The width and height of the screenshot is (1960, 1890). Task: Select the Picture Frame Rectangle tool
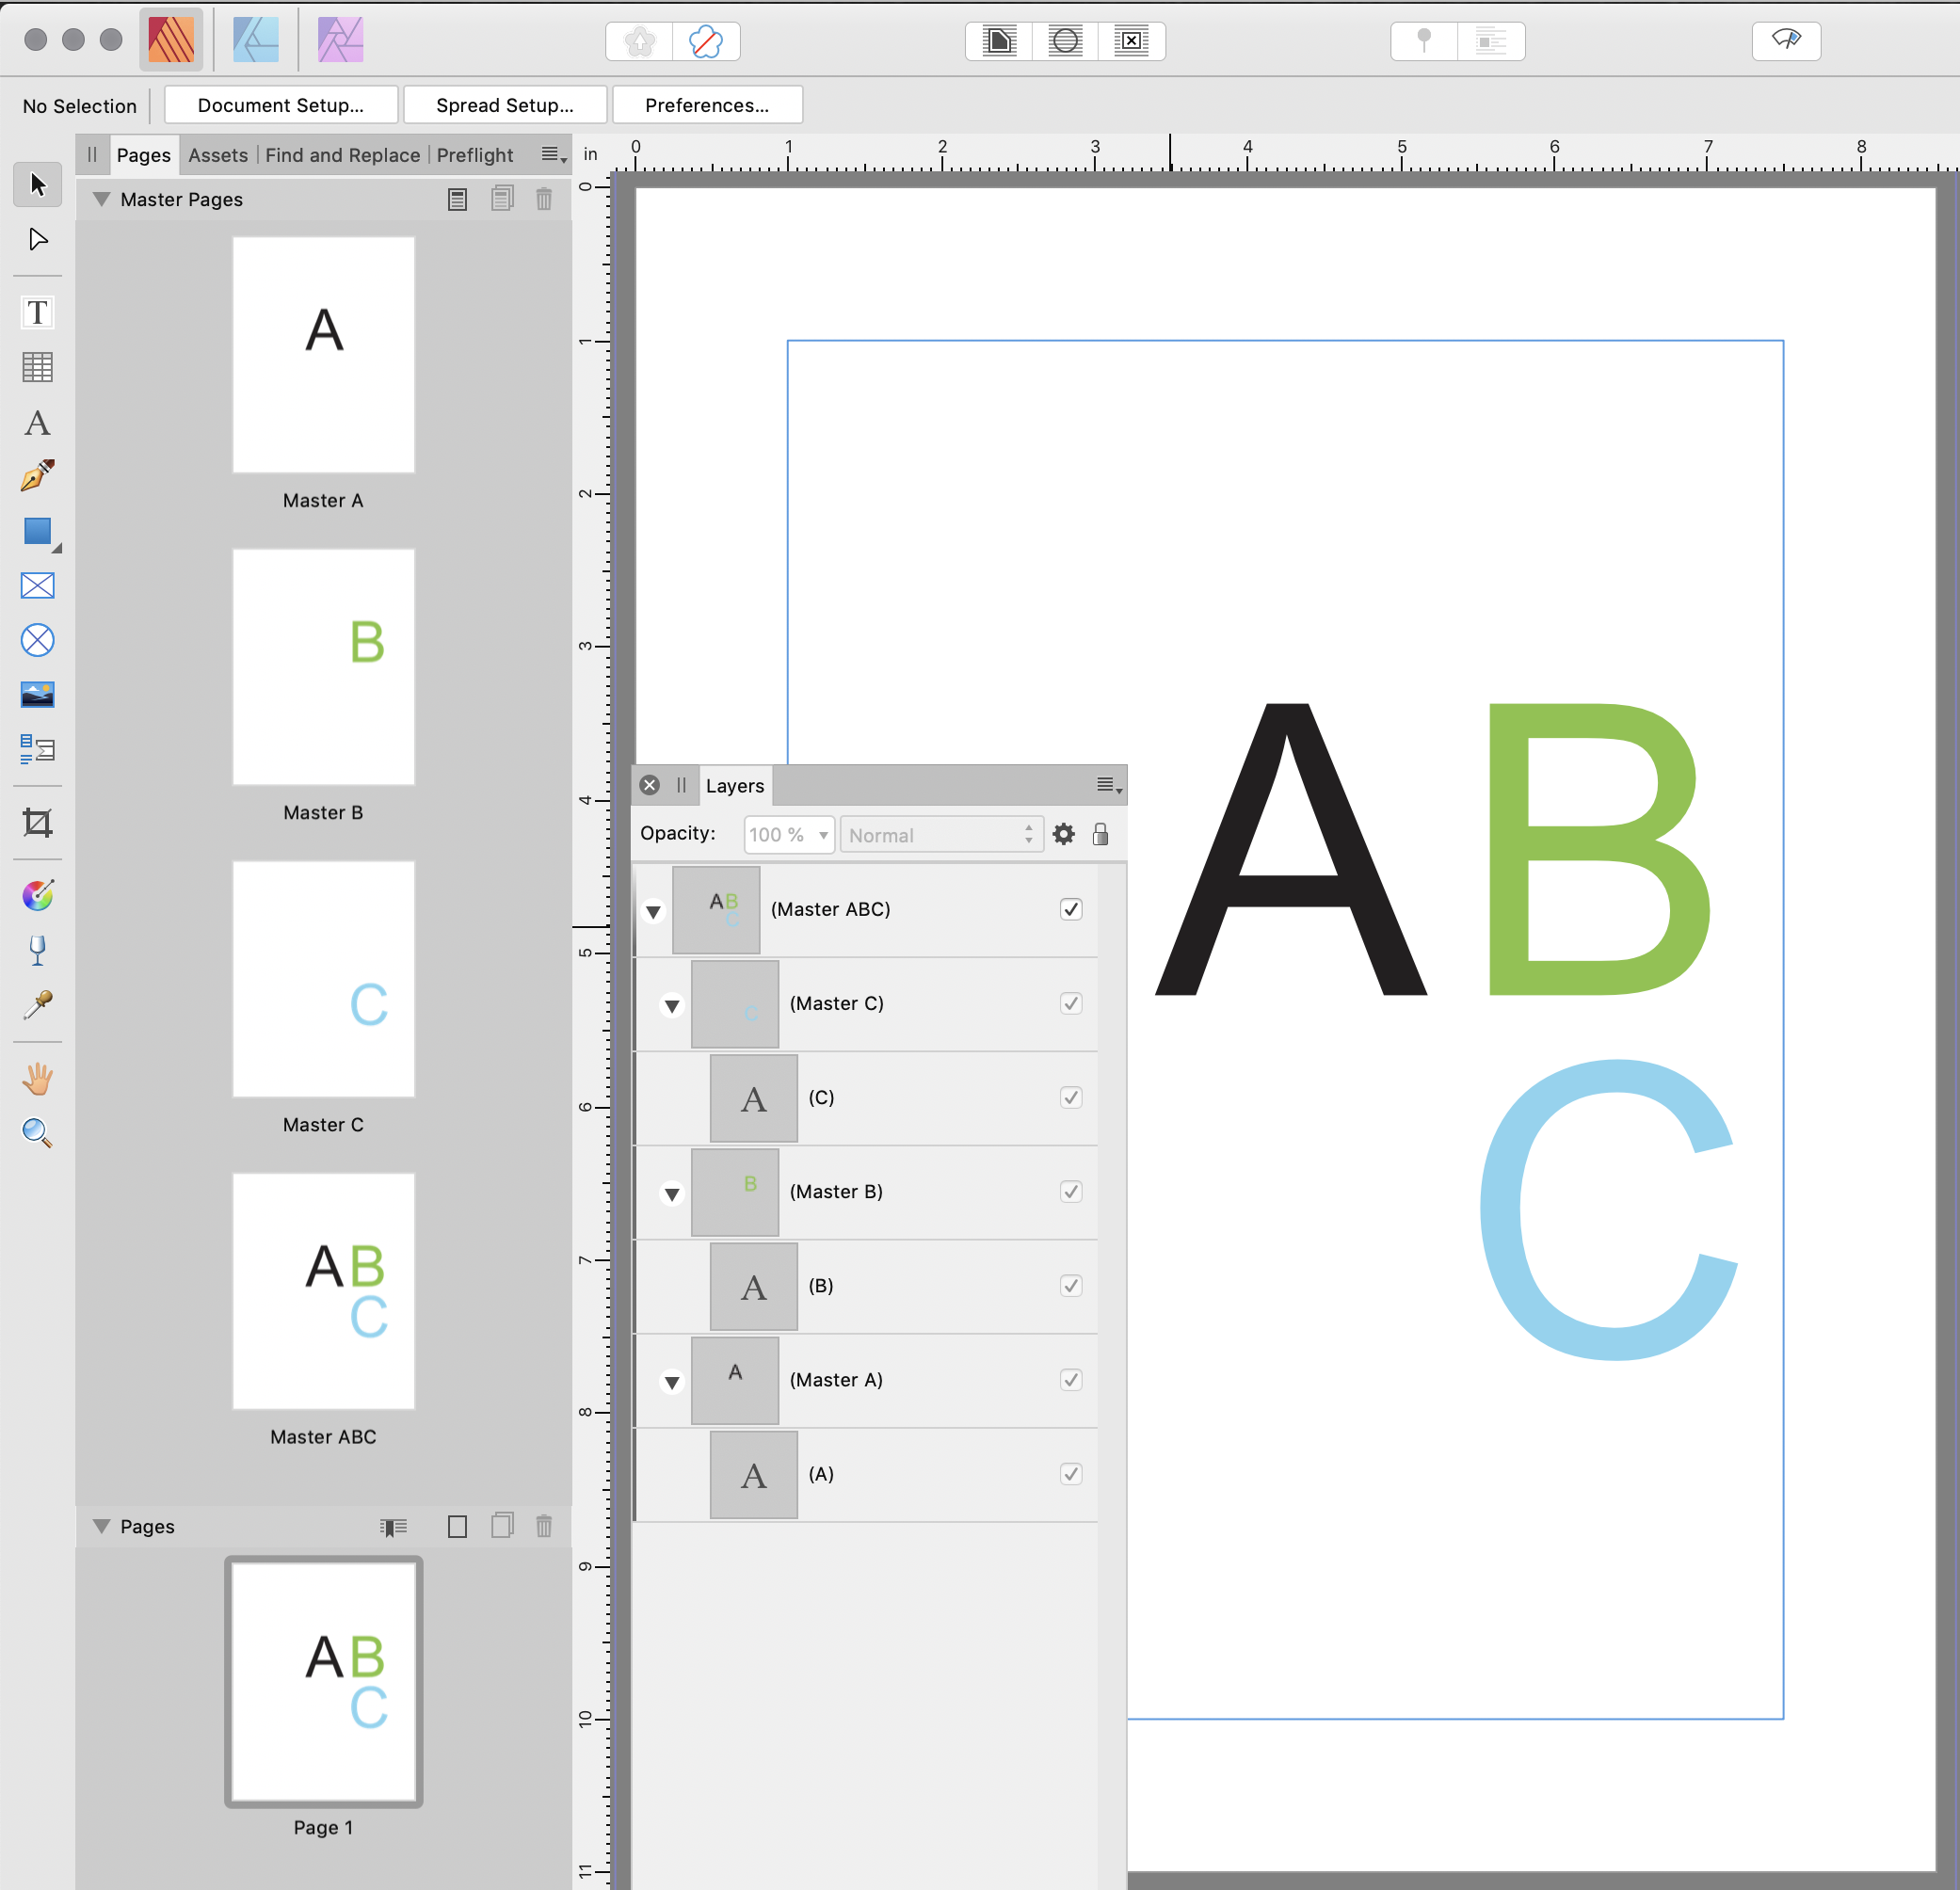click(37, 586)
